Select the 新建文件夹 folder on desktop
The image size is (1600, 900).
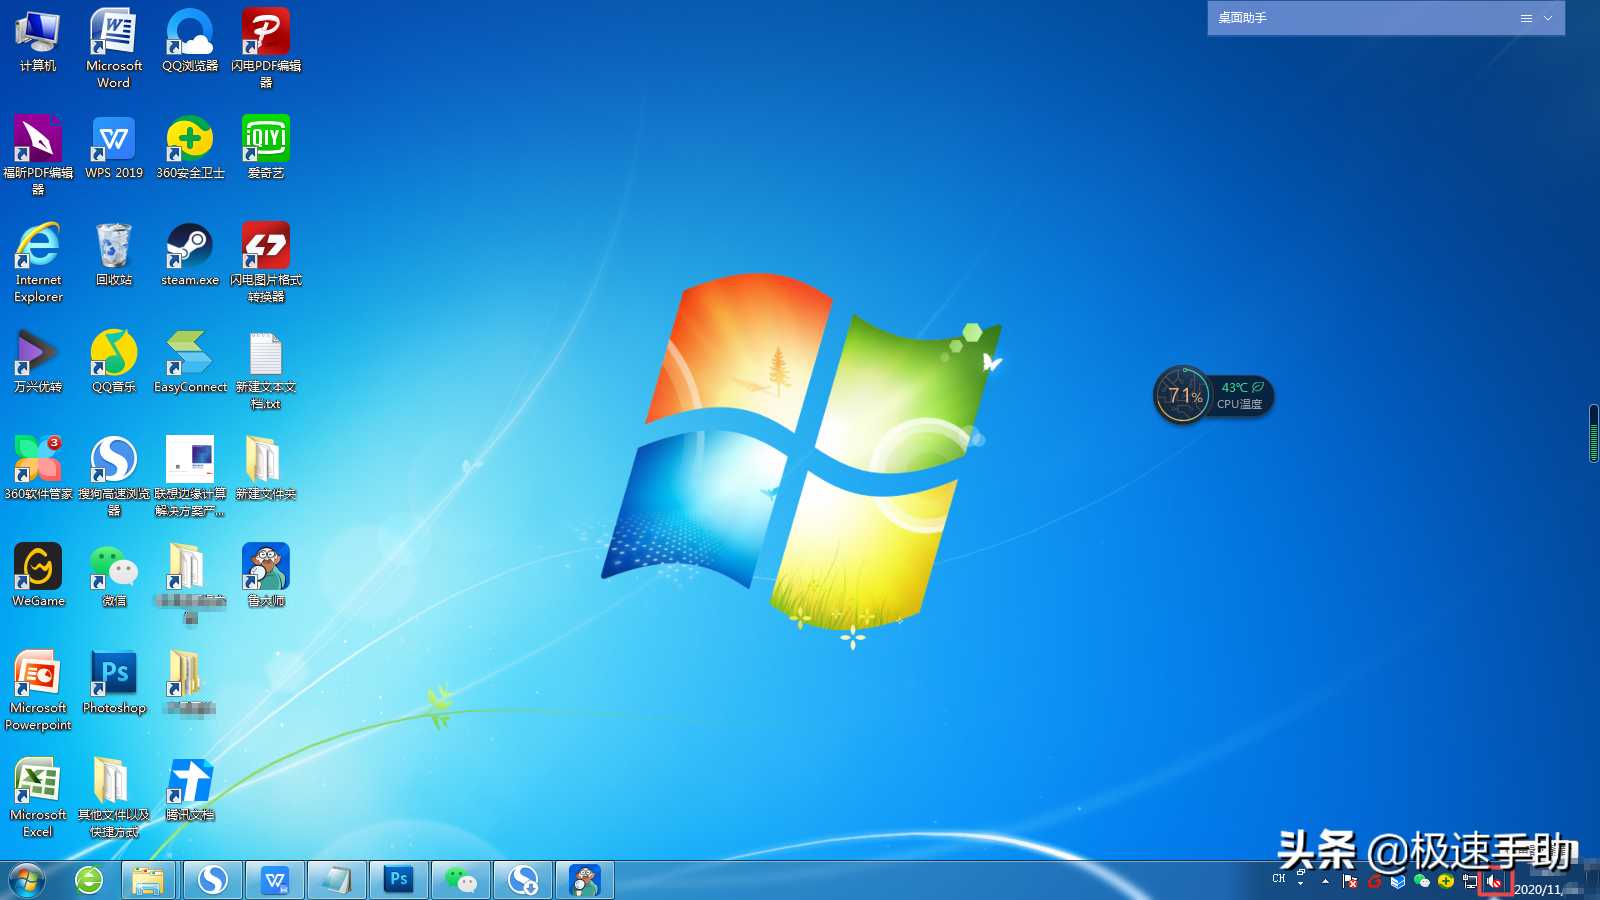click(266, 469)
